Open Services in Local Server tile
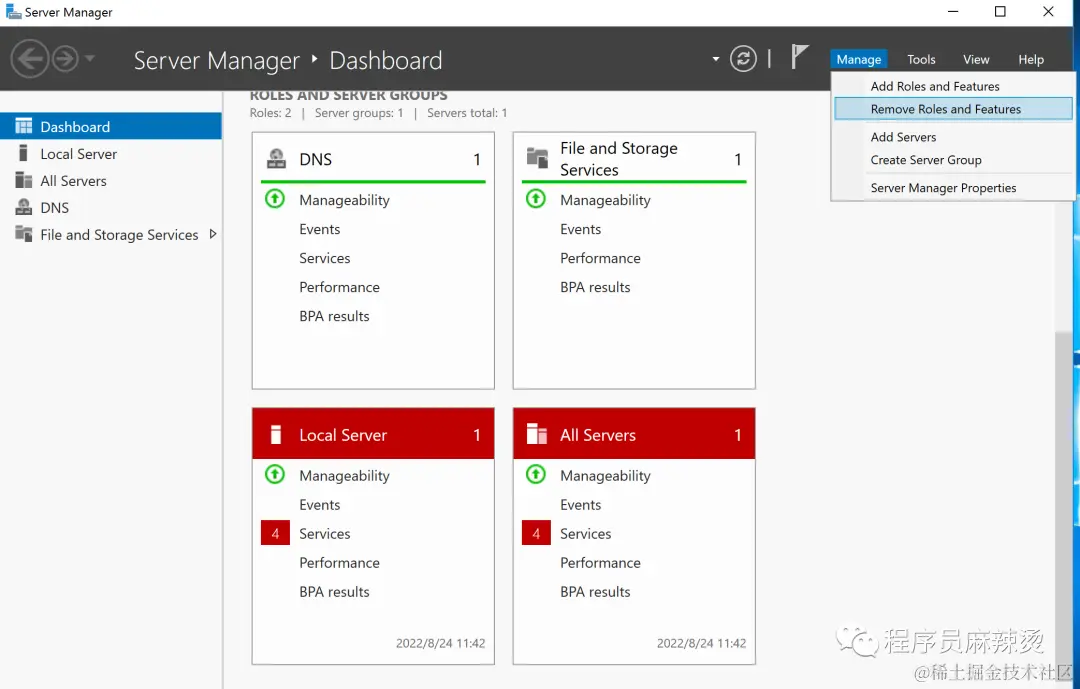1080x689 pixels. coord(324,533)
